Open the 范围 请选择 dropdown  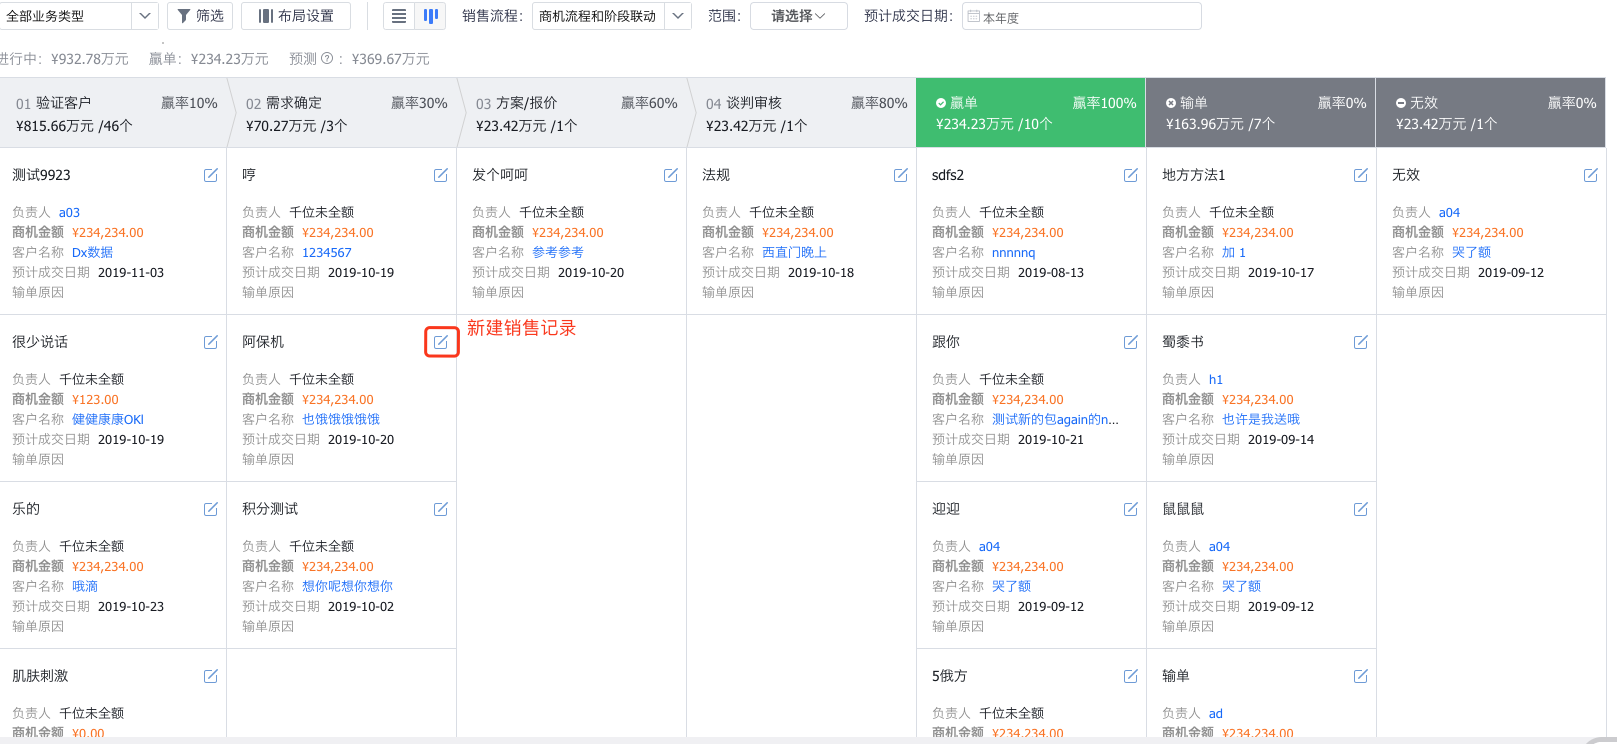tap(798, 16)
